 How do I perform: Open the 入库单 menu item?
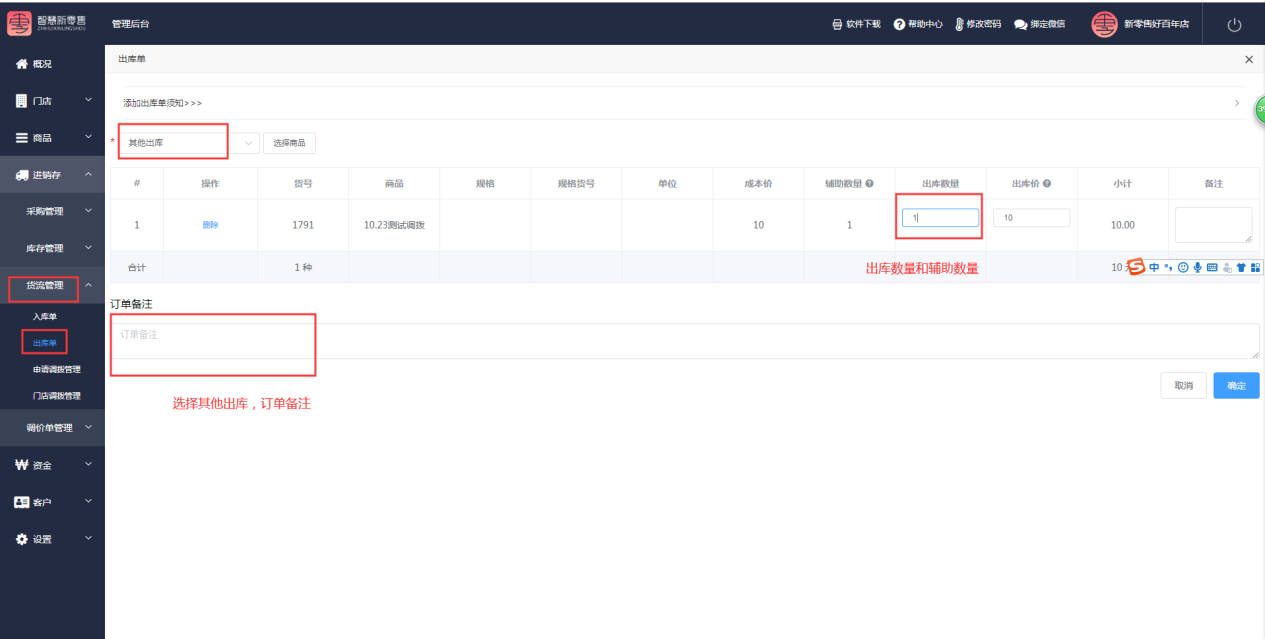[x=45, y=316]
